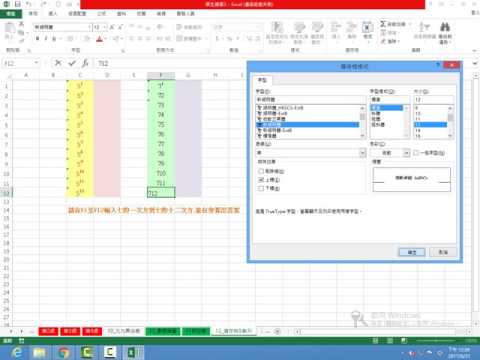
Task: Expand the formula bar with right-edge chevron
Action: click(x=475, y=63)
